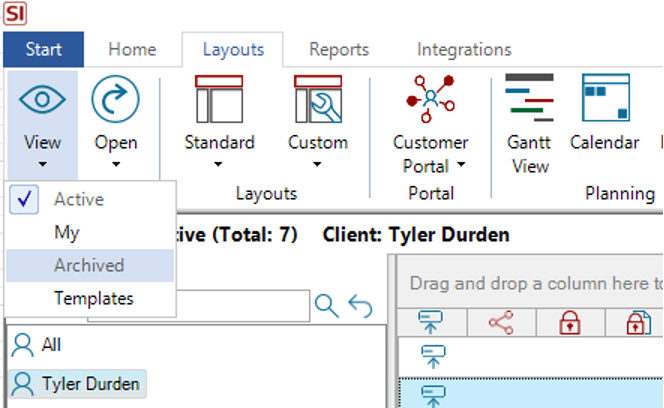The image size is (664, 408).
Task: Click the undo arrow beside search
Action: 359,306
